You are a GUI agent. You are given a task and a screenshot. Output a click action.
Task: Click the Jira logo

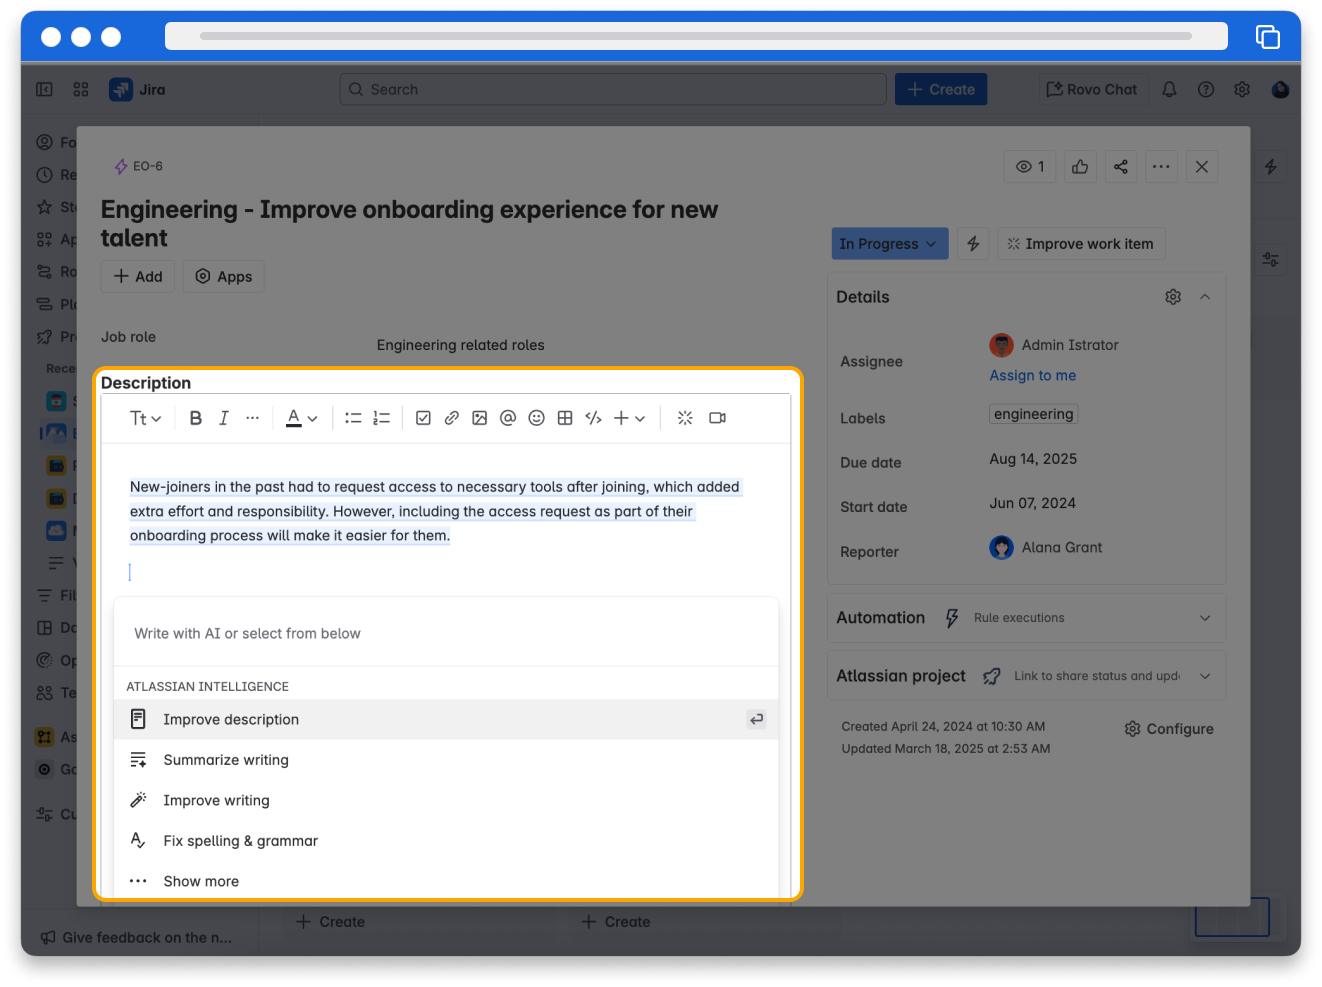click(138, 89)
